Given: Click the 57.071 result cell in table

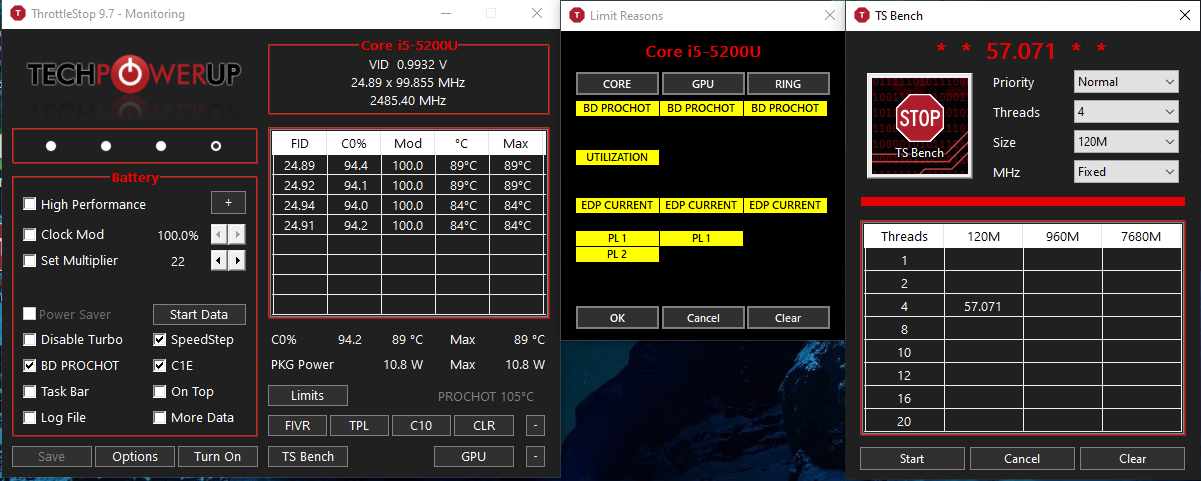Looking at the screenshot, I should (984, 307).
